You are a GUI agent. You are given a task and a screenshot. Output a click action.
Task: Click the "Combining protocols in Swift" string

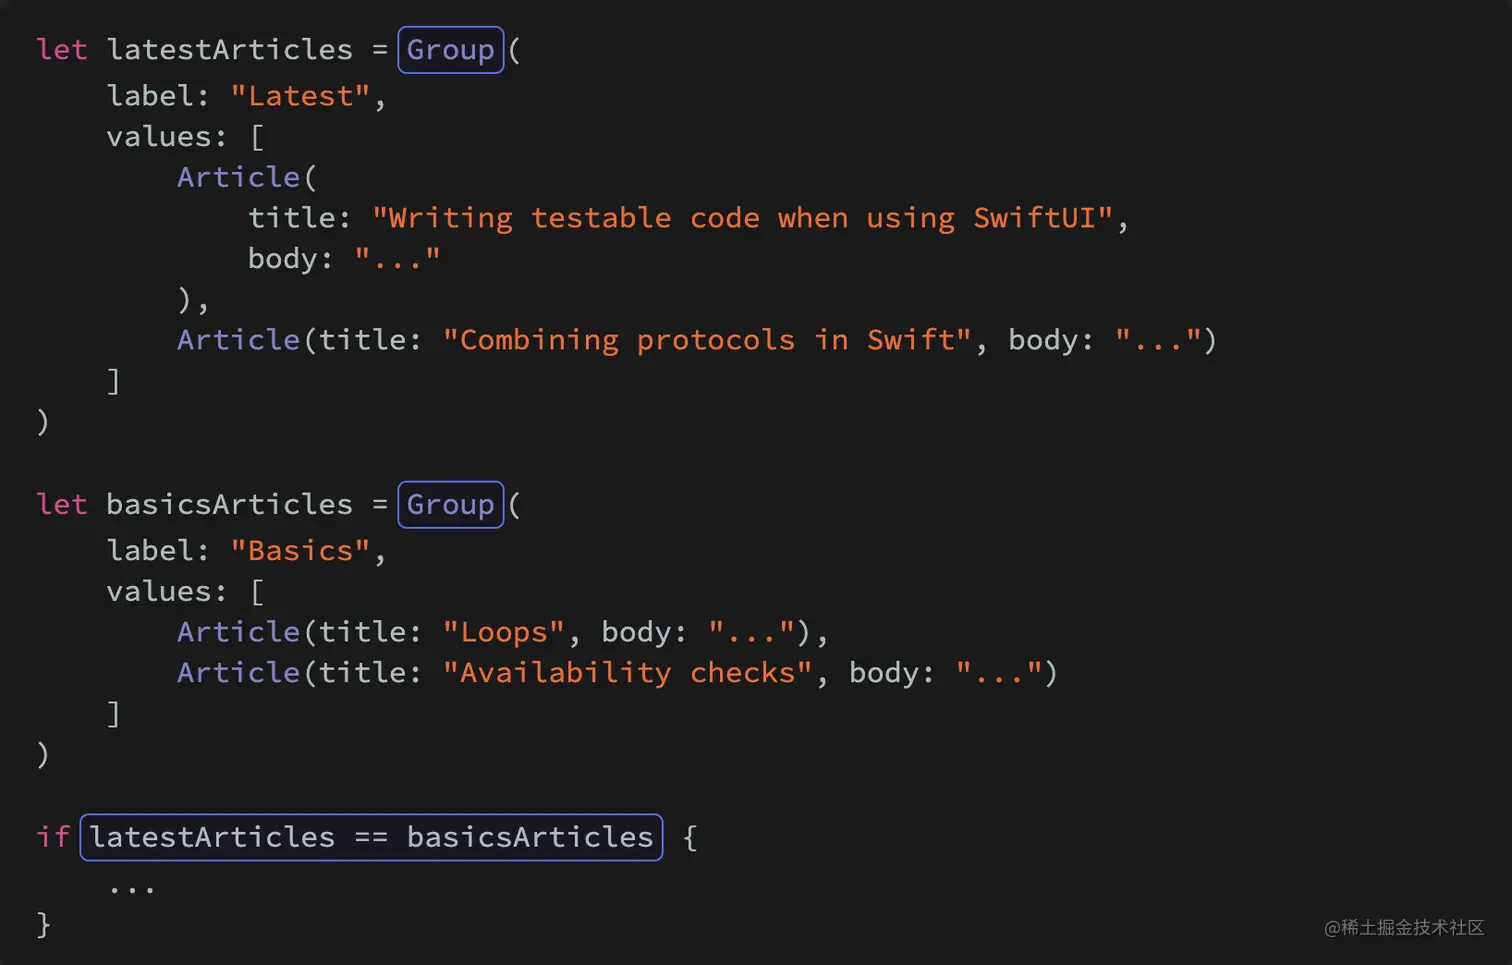707,340
